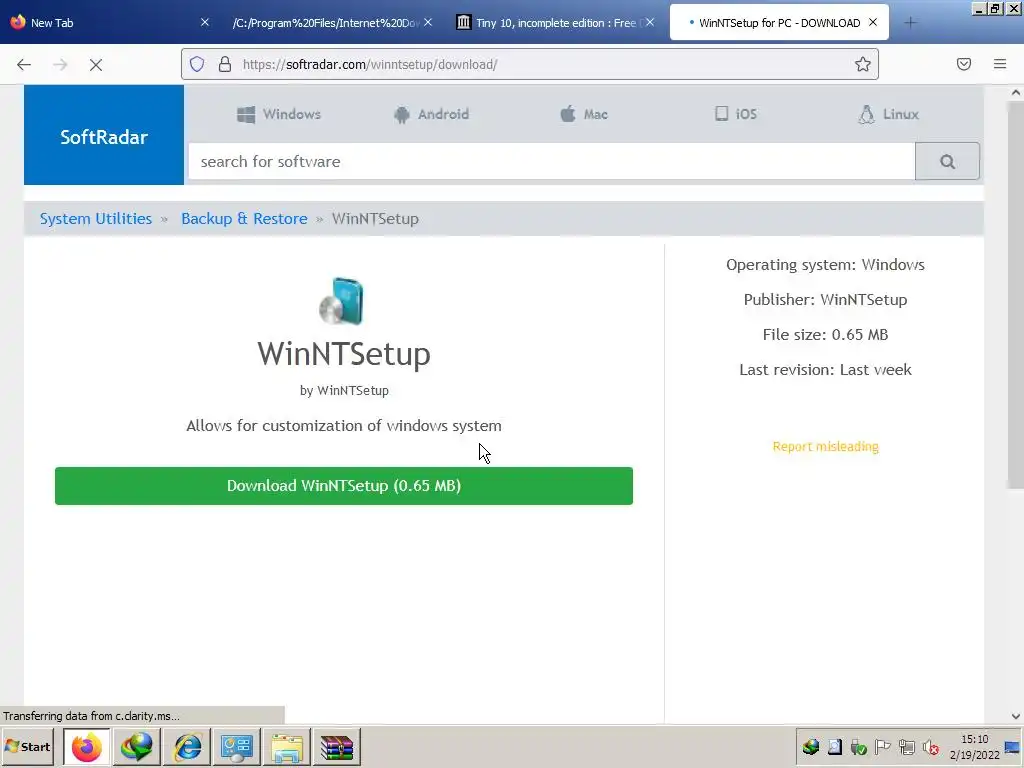
Task: Open WinRAR from the taskbar
Action: (337, 746)
